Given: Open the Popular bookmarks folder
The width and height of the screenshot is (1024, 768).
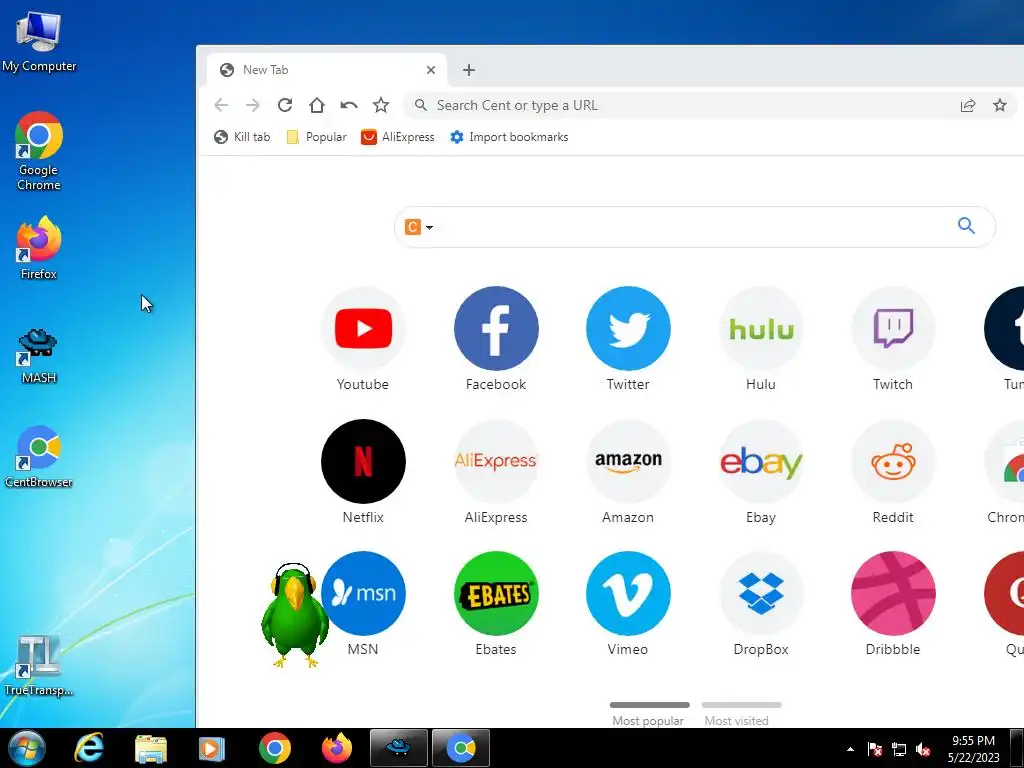Looking at the screenshot, I should point(317,137).
